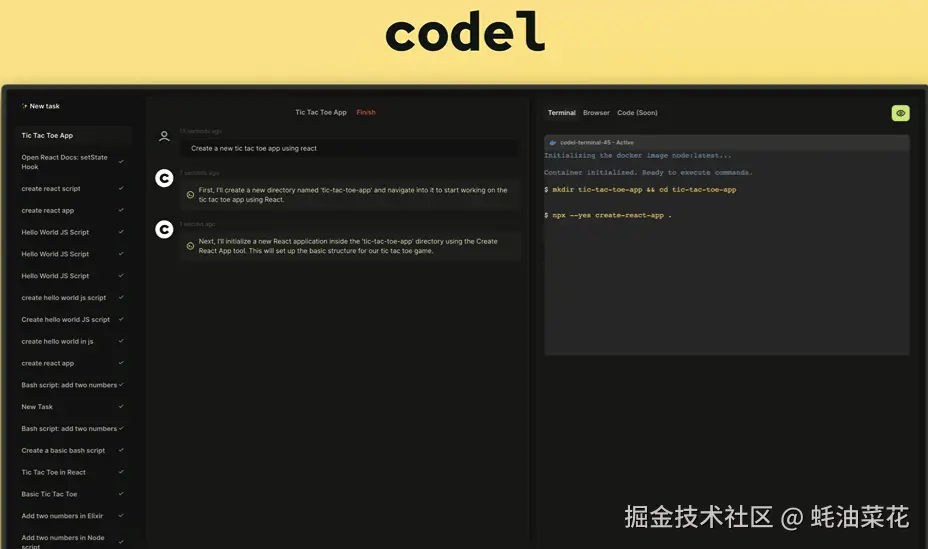Click the checkmark beside Basic Tic Tac Toe
The height and width of the screenshot is (549, 928).
(121, 493)
